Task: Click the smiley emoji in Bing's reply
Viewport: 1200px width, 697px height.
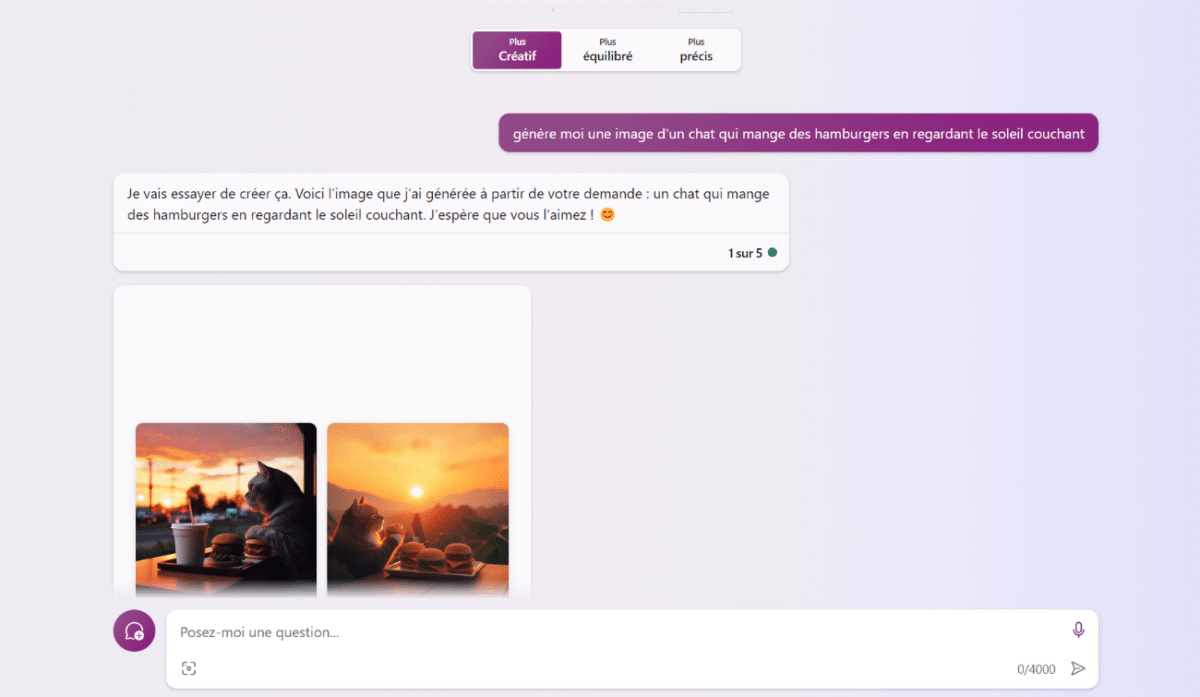Action: pos(607,214)
